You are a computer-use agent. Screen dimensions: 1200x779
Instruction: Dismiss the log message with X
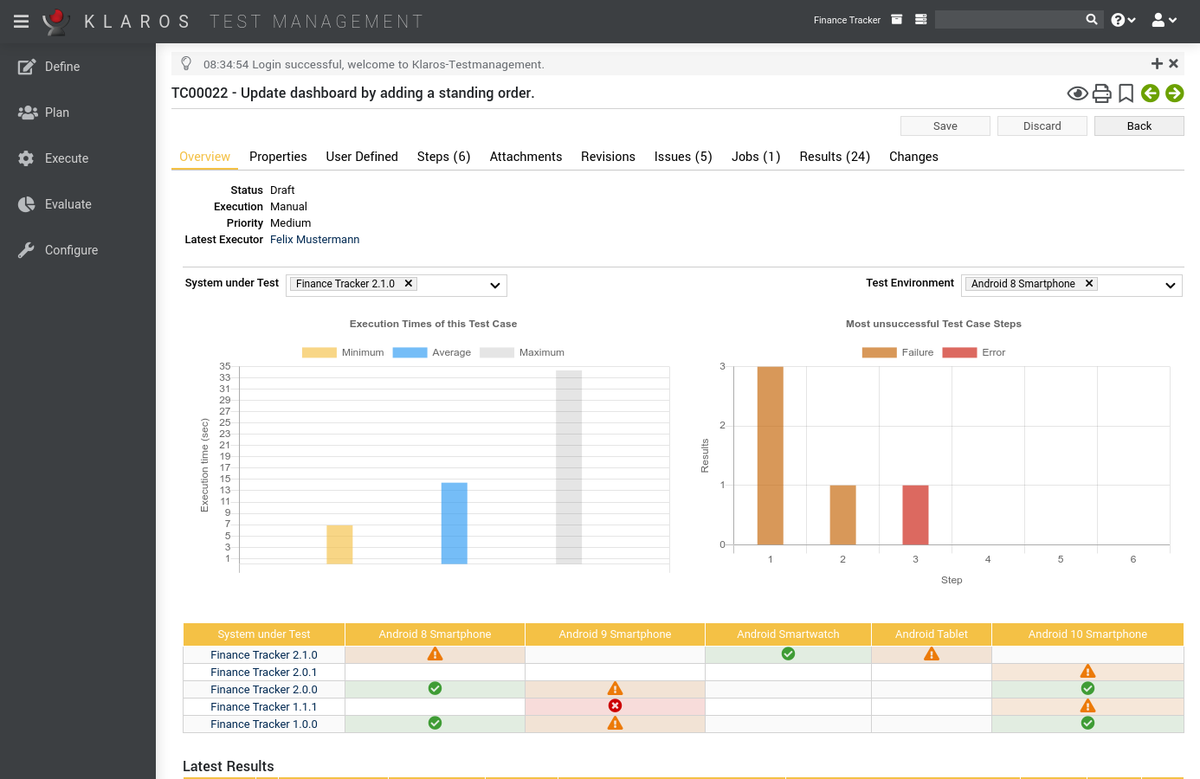(x=1174, y=64)
